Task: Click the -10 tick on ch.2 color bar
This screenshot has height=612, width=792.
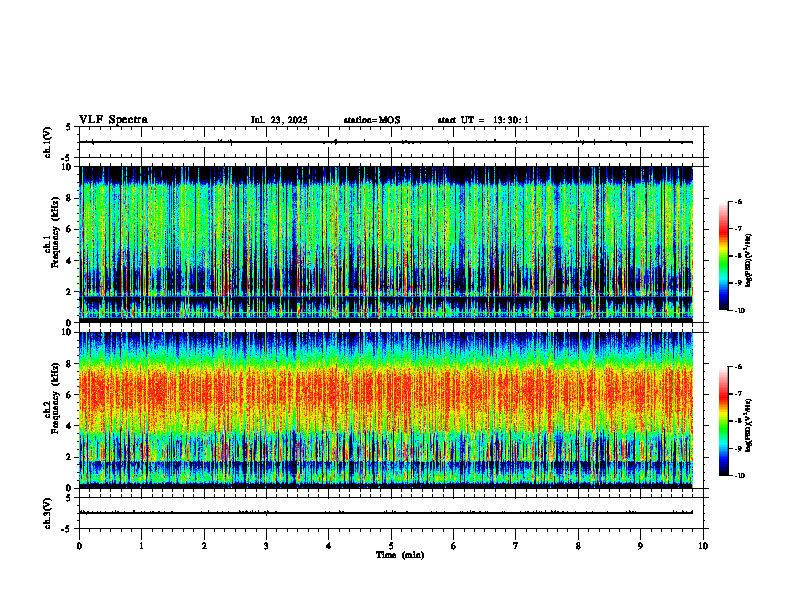Action: tap(739, 476)
